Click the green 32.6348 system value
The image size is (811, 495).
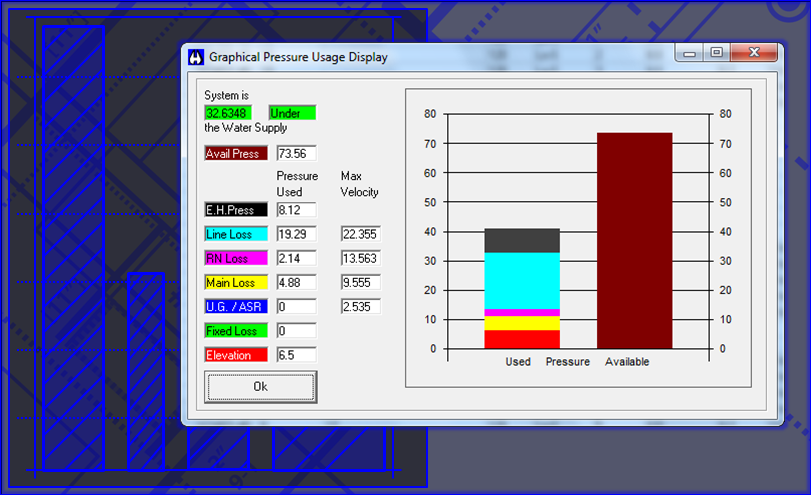(x=227, y=113)
